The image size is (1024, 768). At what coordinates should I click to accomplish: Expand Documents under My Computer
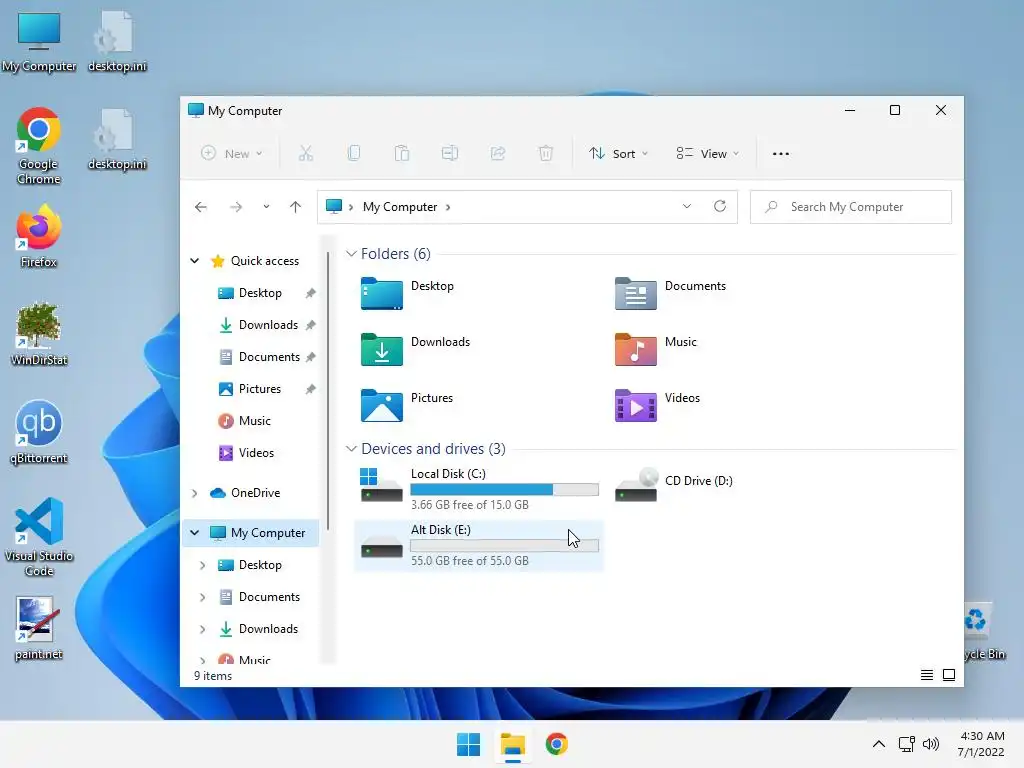click(x=202, y=597)
